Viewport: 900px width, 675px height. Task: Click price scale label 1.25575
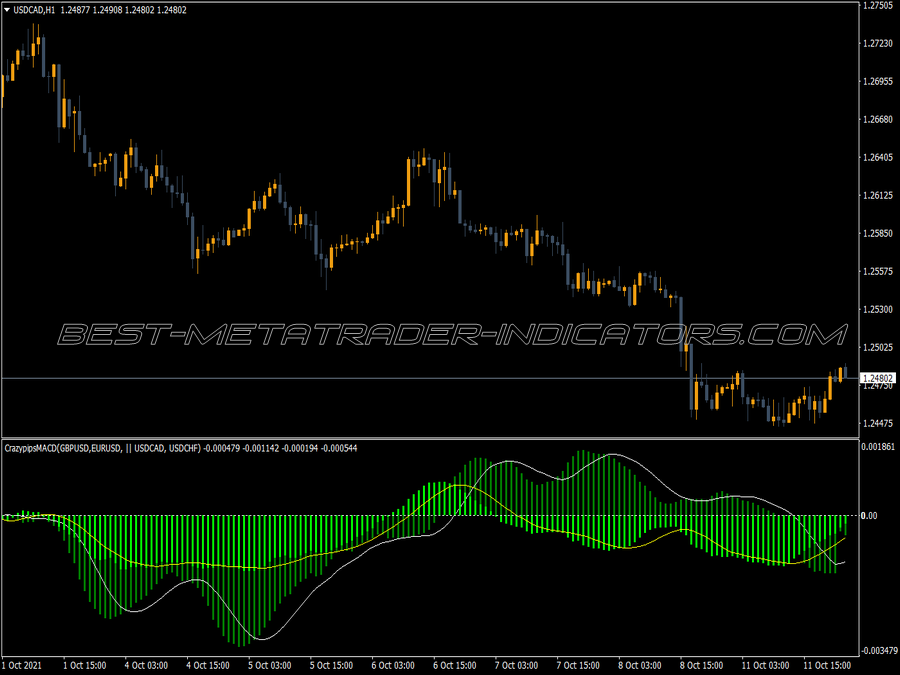coord(878,271)
